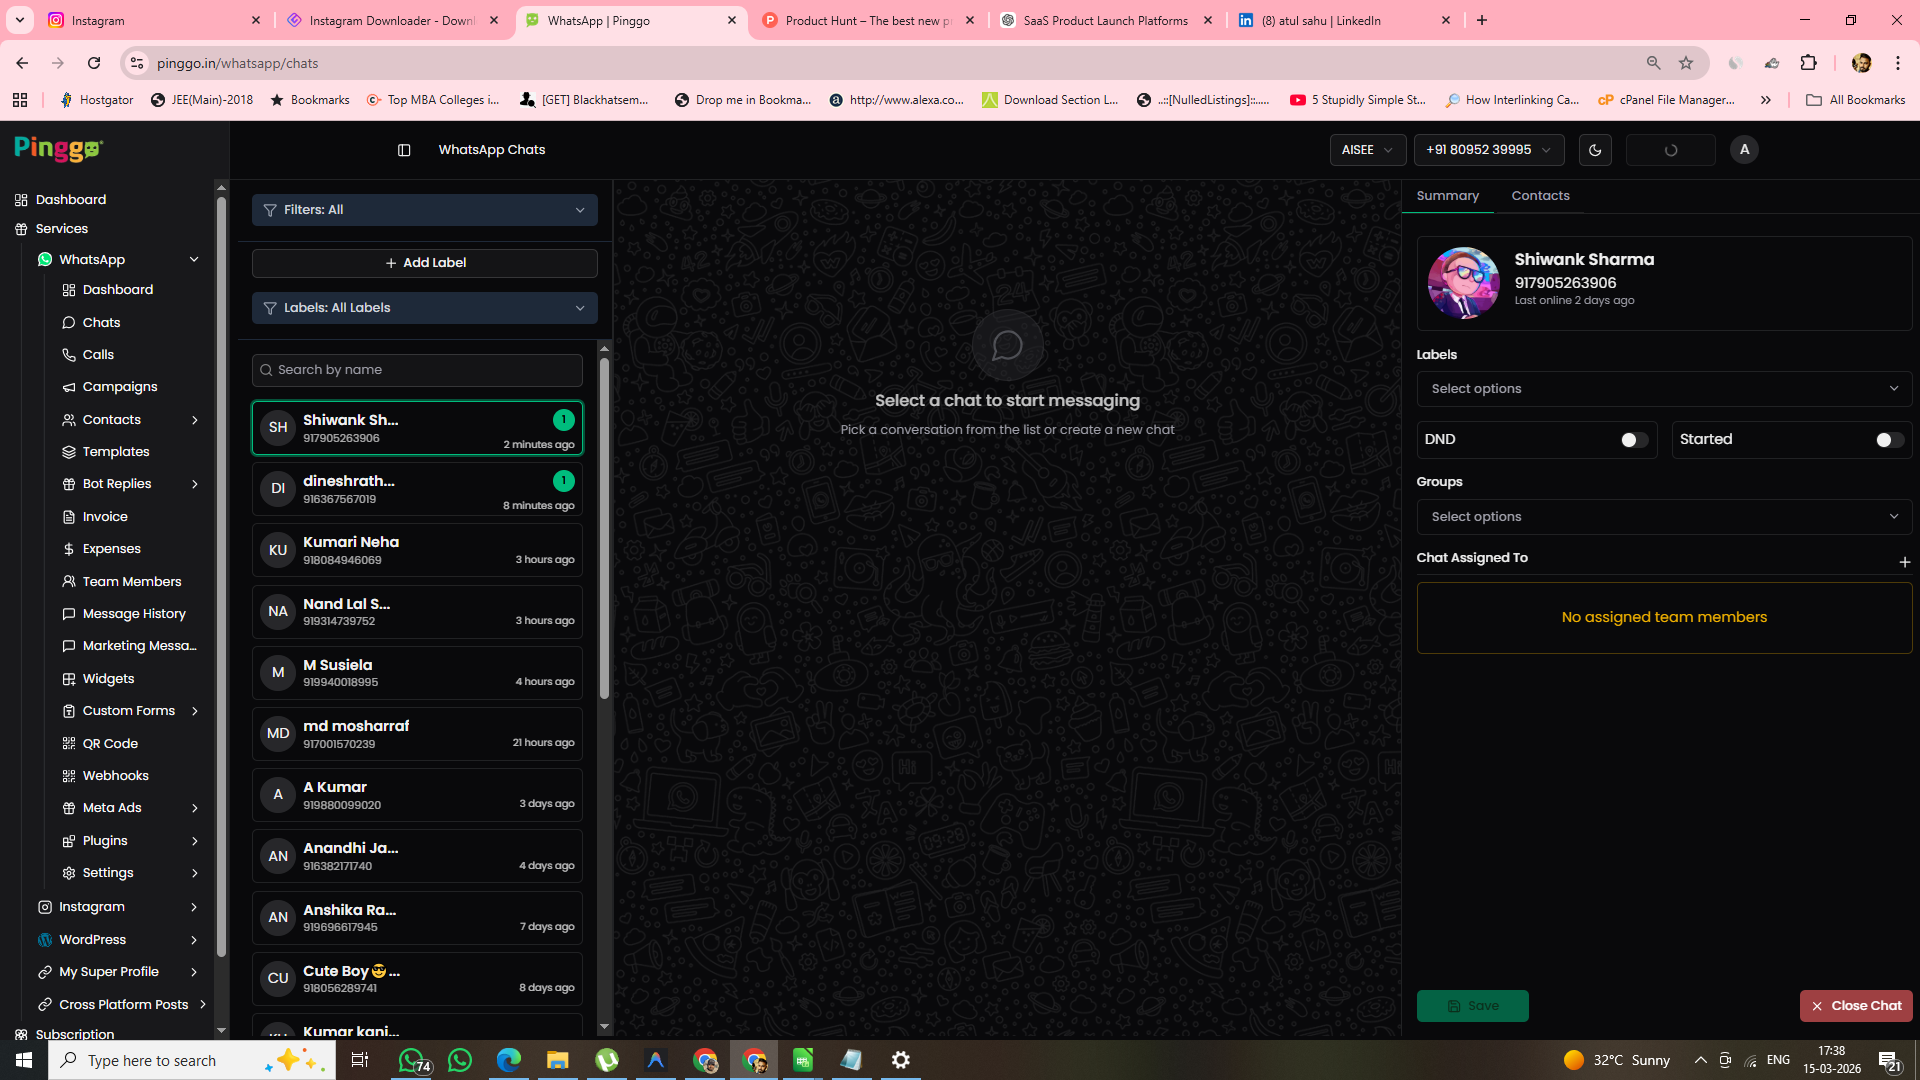The height and width of the screenshot is (1080, 1920).
Task: Click the Add Label button
Action: pyautogui.click(x=424, y=263)
